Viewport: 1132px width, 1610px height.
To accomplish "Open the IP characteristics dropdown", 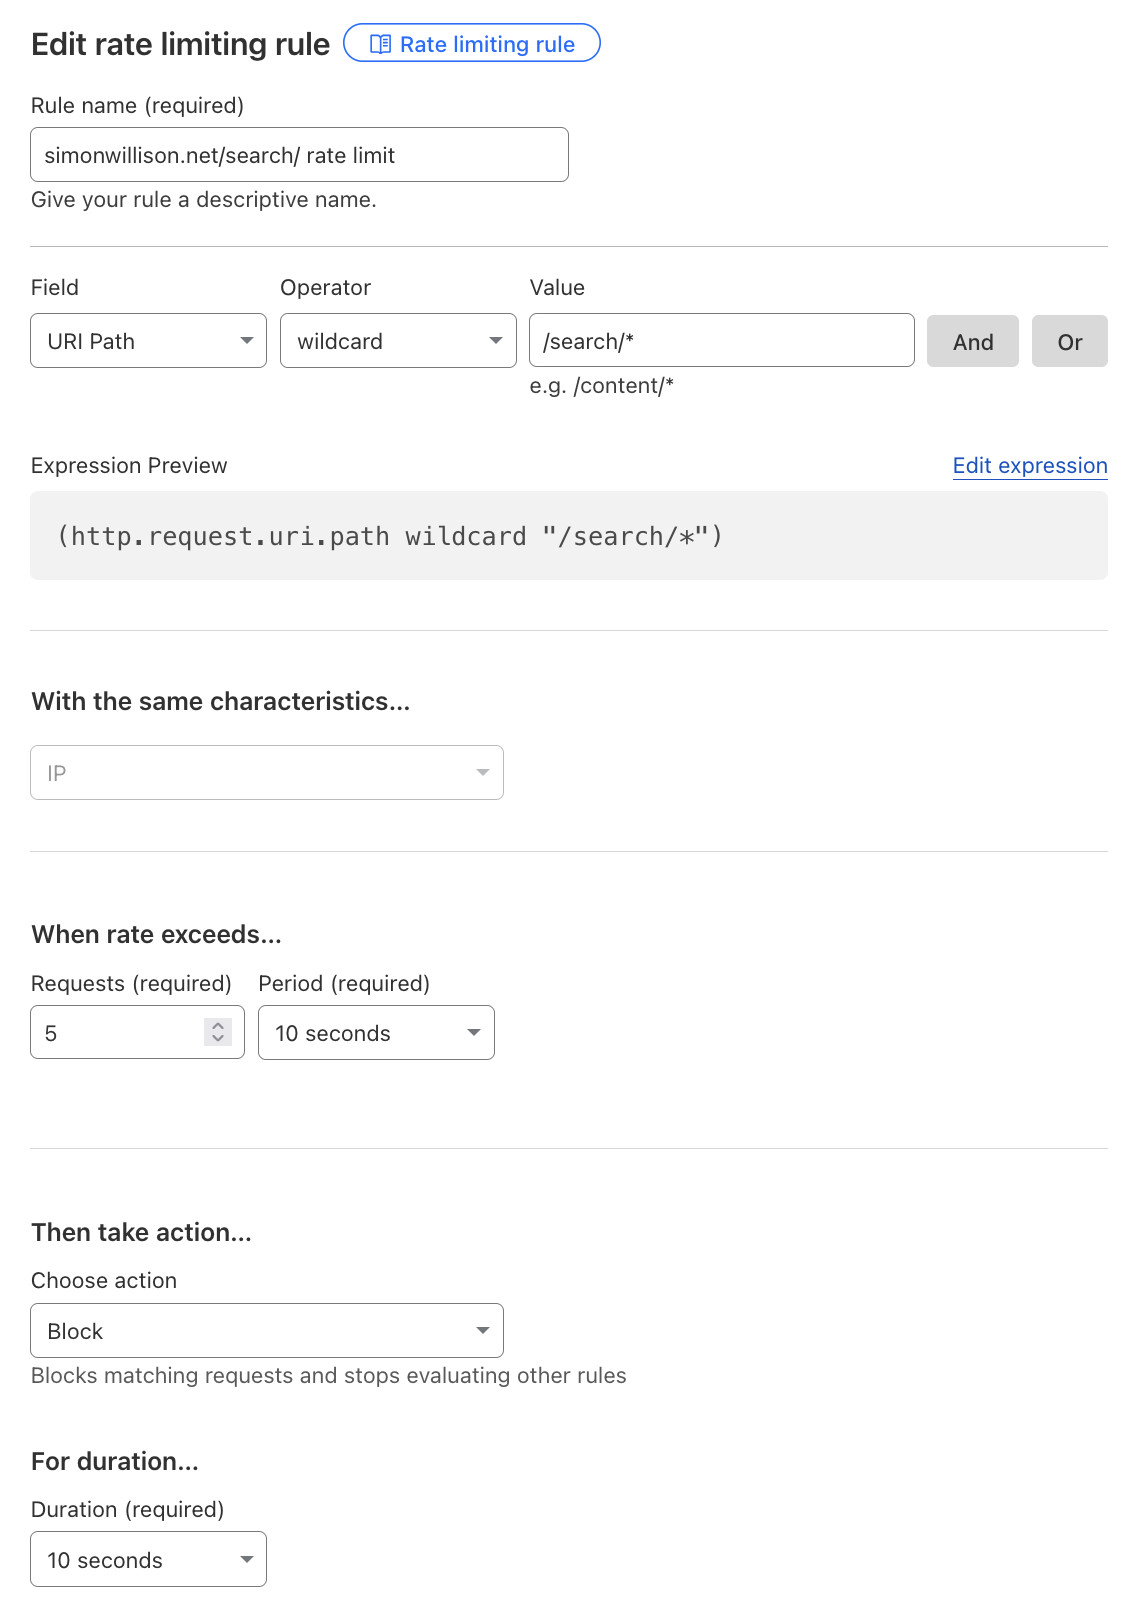I will tap(266, 773).
